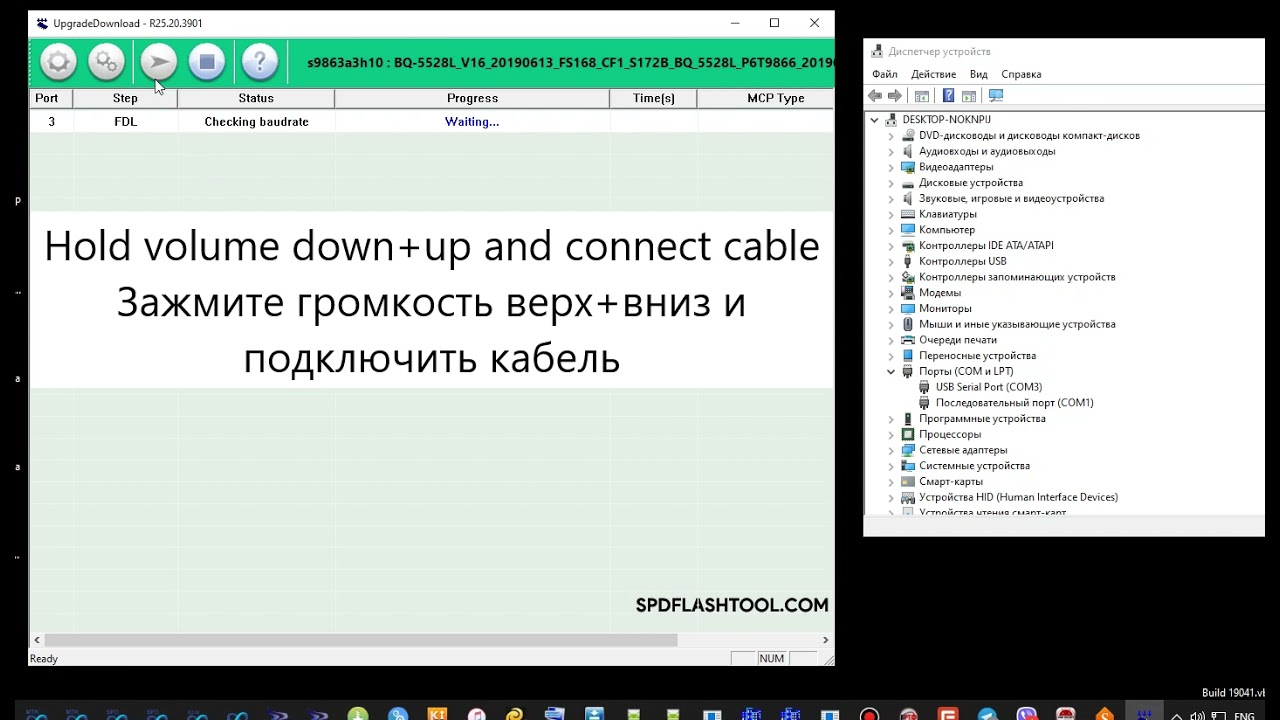The height and width of the screenshot is (720, 1280).
Task: Collapse the DESKTOP-NOKNPIJ root node
Action: (x=874, y=120)
